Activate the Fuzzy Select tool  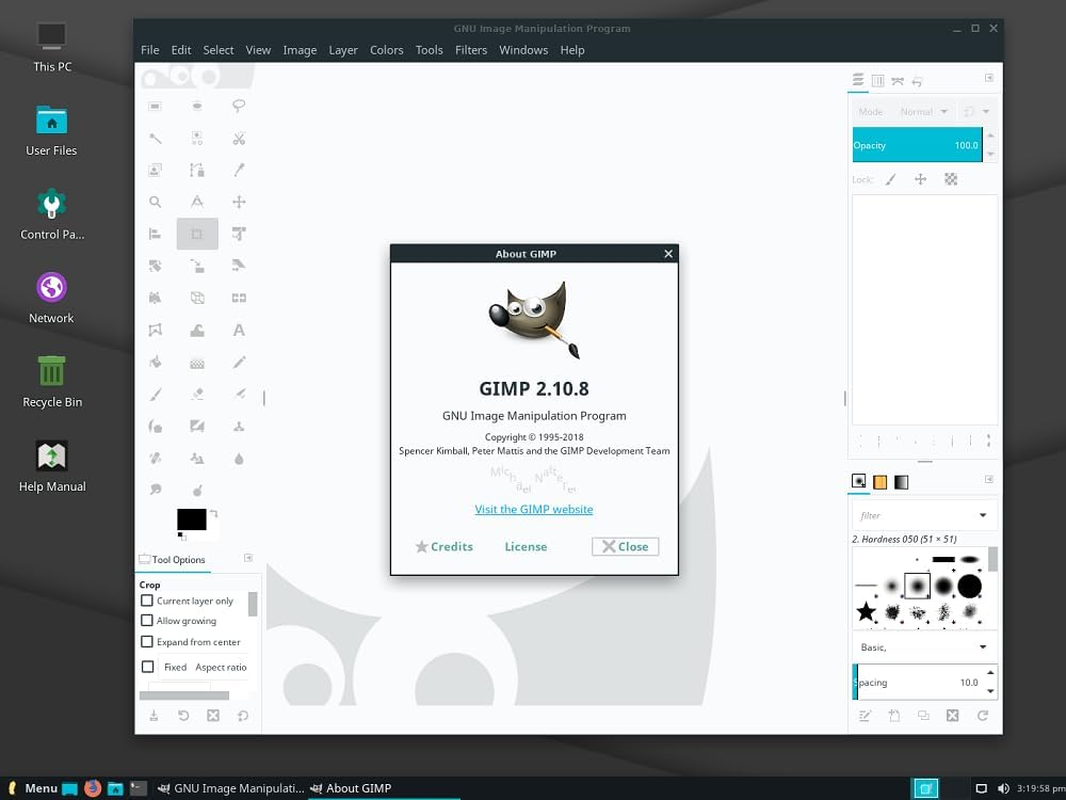(155, 138)
